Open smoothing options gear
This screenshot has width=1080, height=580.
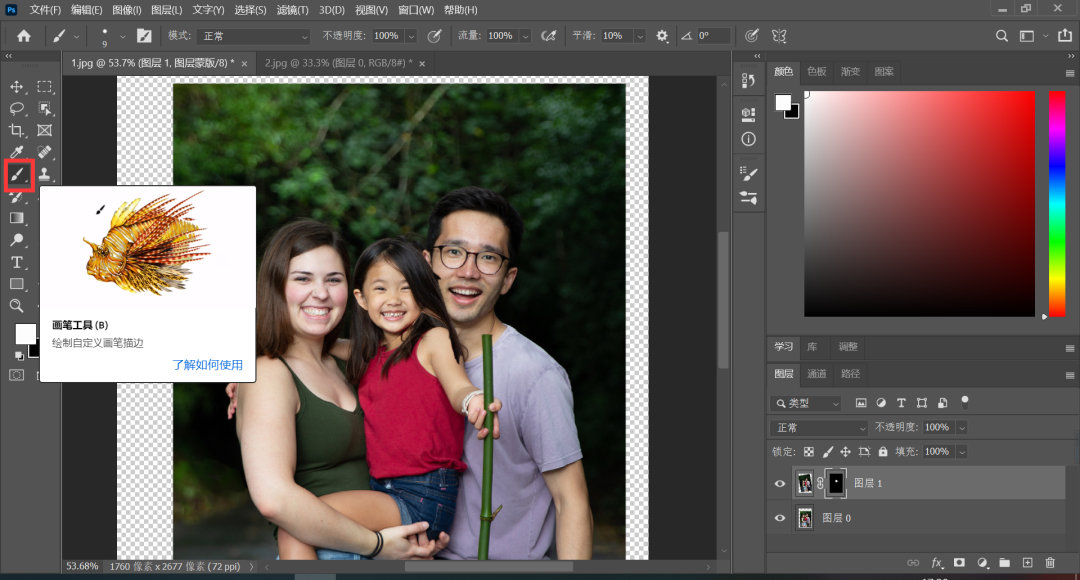tap(662, 36)
